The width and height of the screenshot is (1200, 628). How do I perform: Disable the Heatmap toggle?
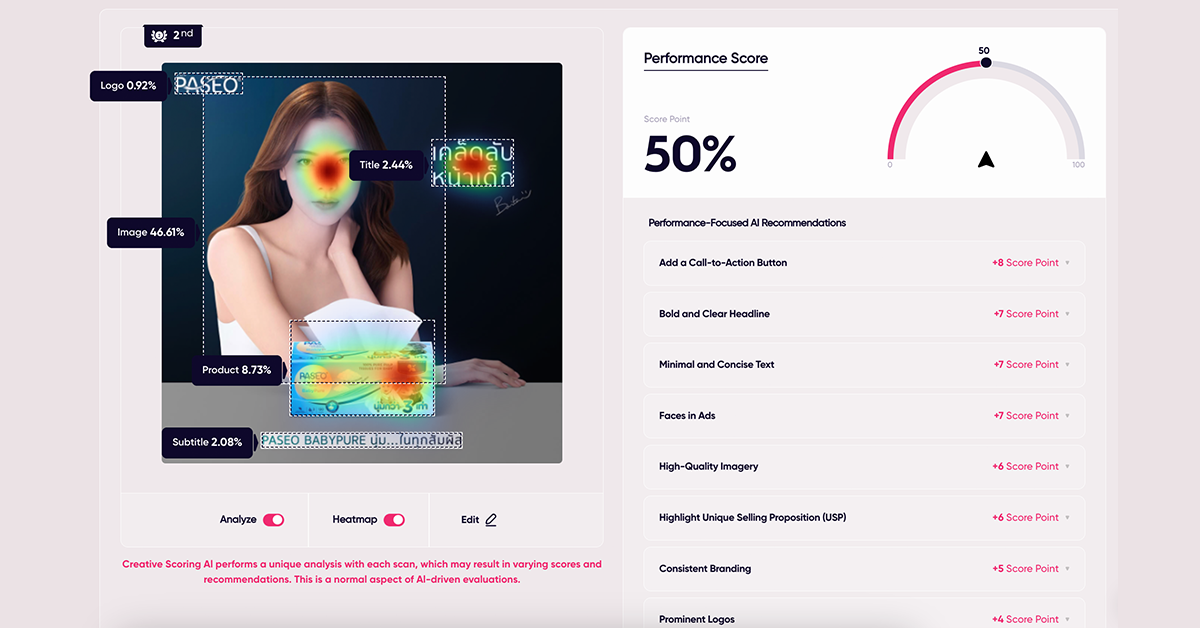tap(394, 520)
